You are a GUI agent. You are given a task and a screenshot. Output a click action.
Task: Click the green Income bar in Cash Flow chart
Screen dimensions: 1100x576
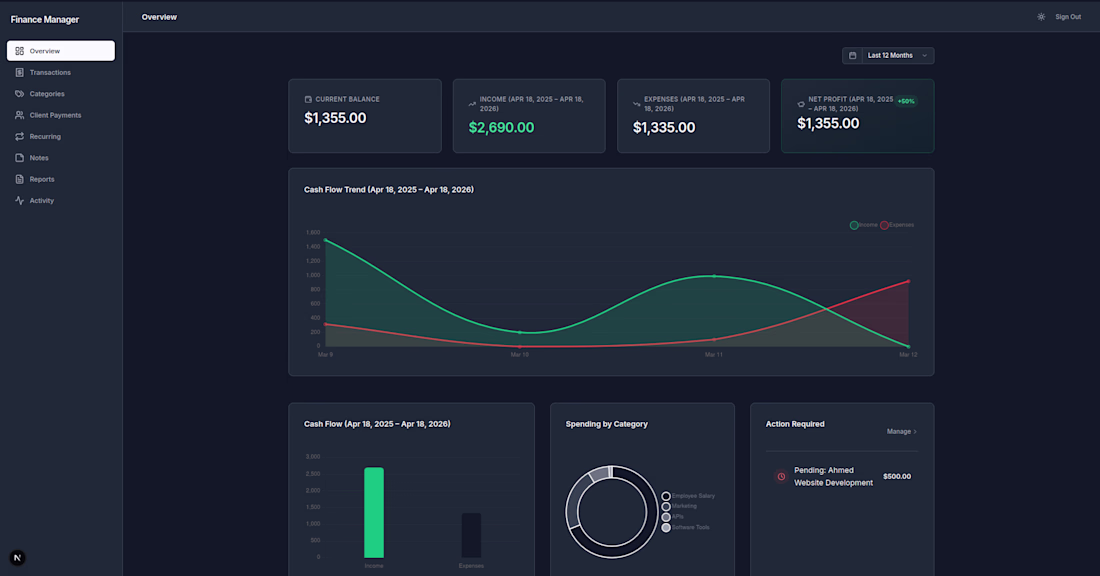(x=374, y=512)
